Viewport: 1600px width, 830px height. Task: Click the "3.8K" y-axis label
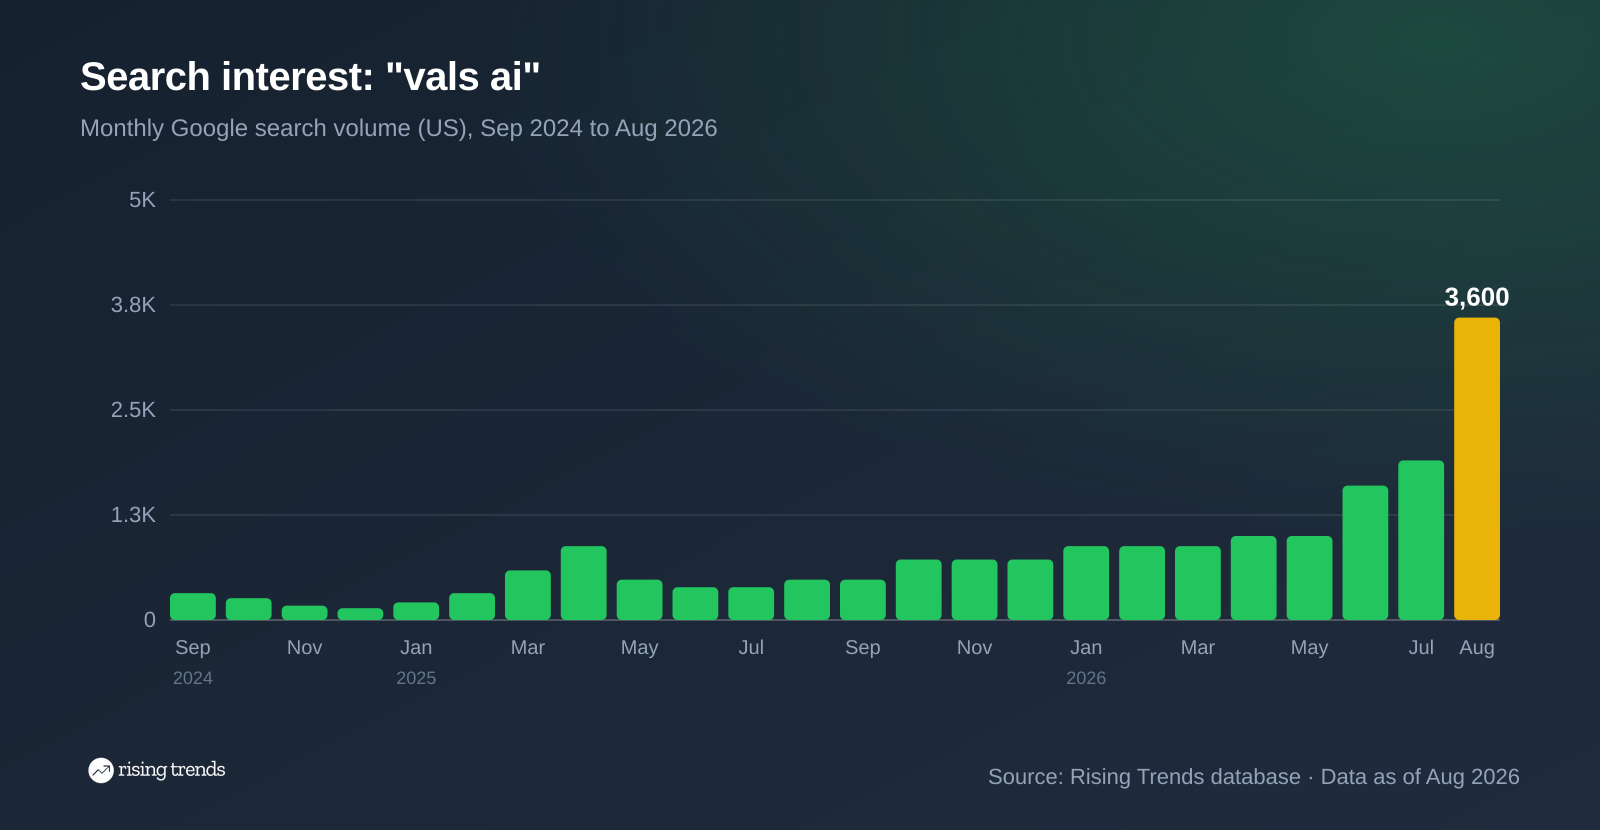(x=133, y=305)
